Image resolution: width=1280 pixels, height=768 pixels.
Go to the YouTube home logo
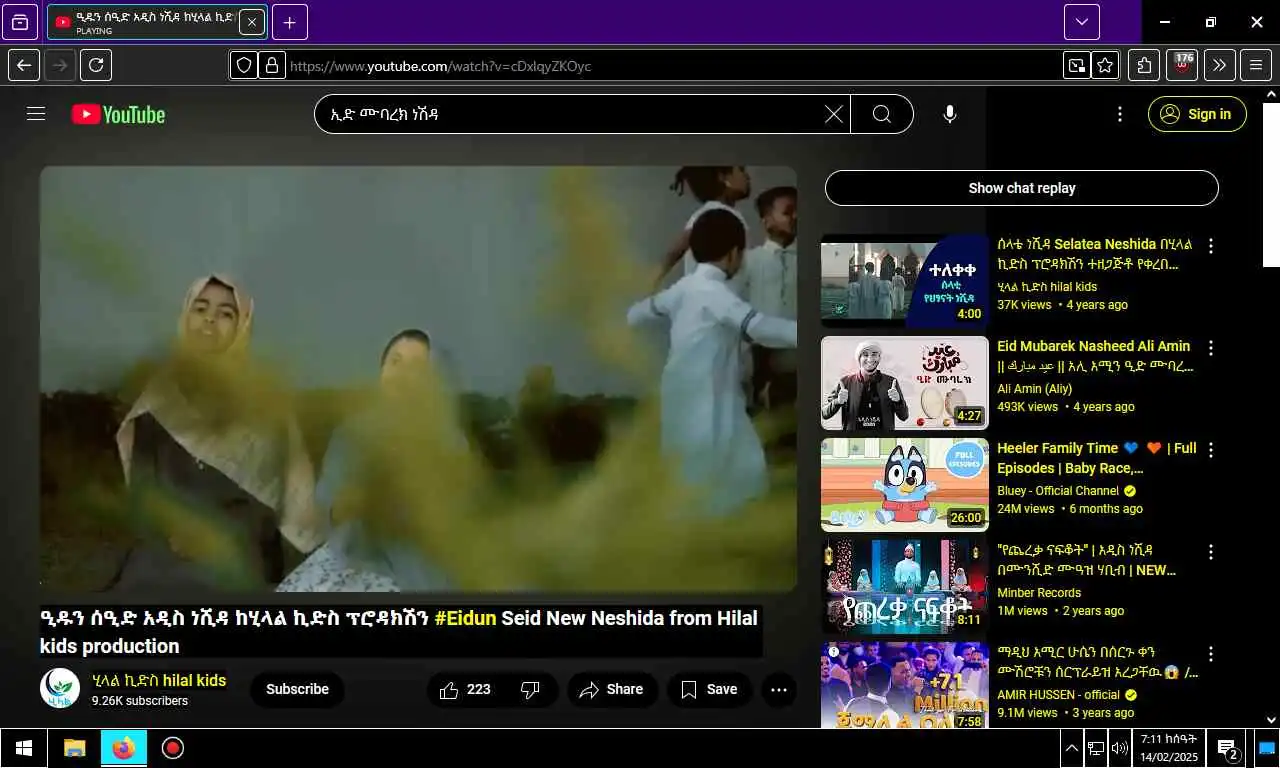[118, 114]
